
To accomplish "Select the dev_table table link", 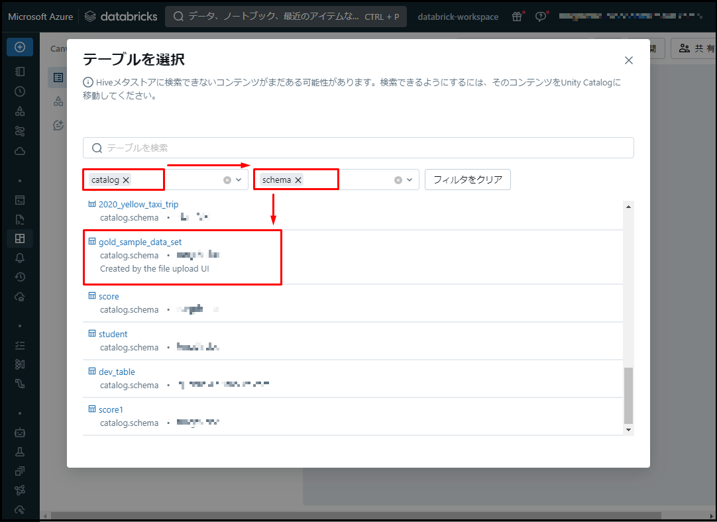I will click(x=117, y=372).
